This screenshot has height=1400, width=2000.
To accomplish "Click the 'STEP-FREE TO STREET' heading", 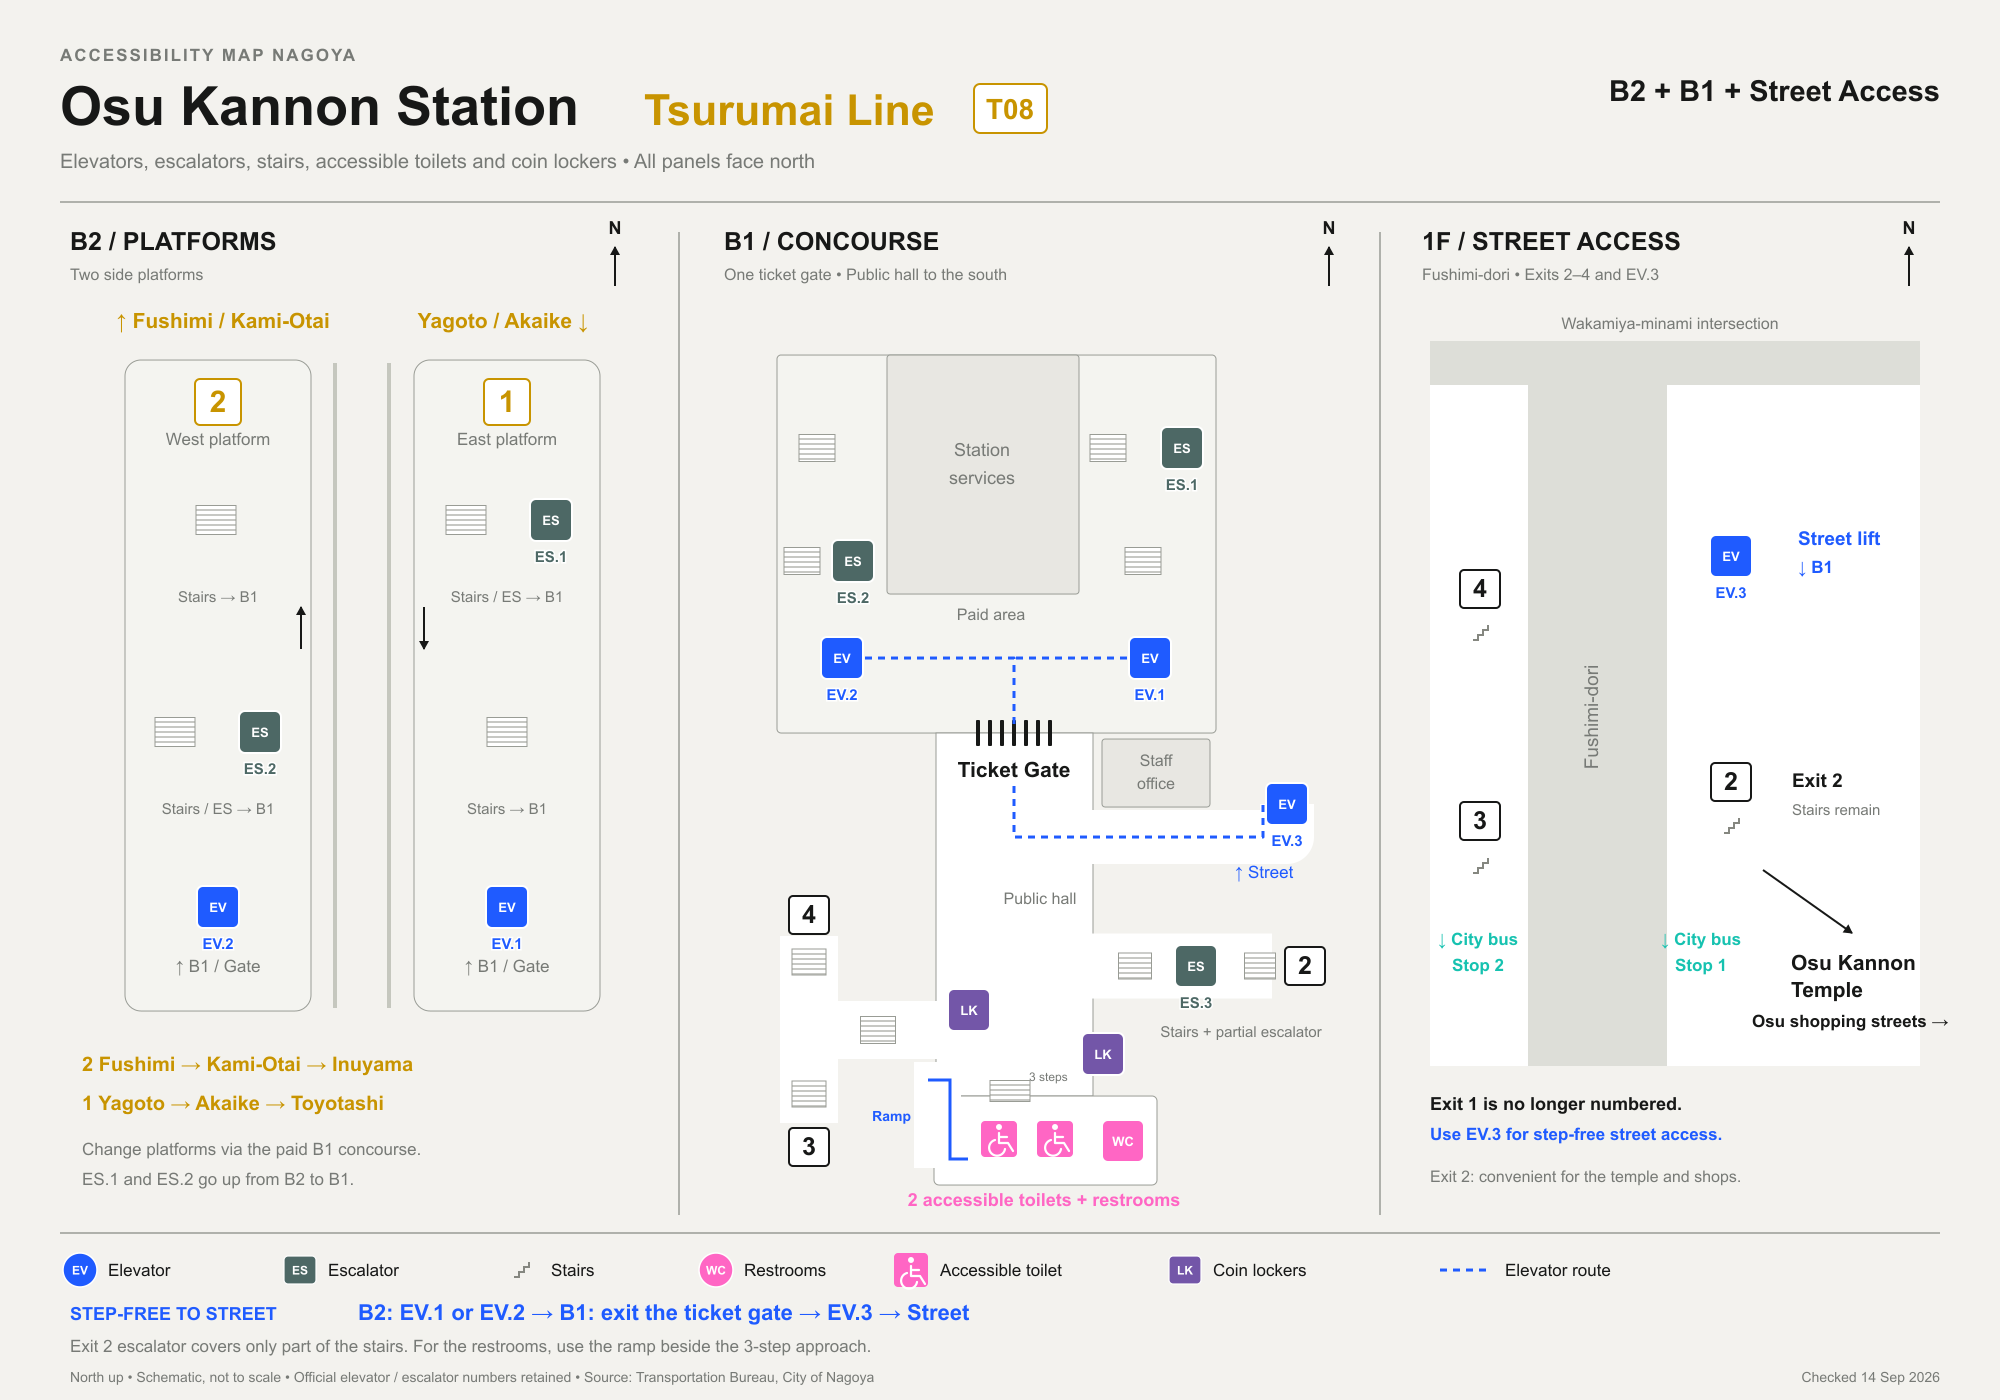I will [173, 1314].
